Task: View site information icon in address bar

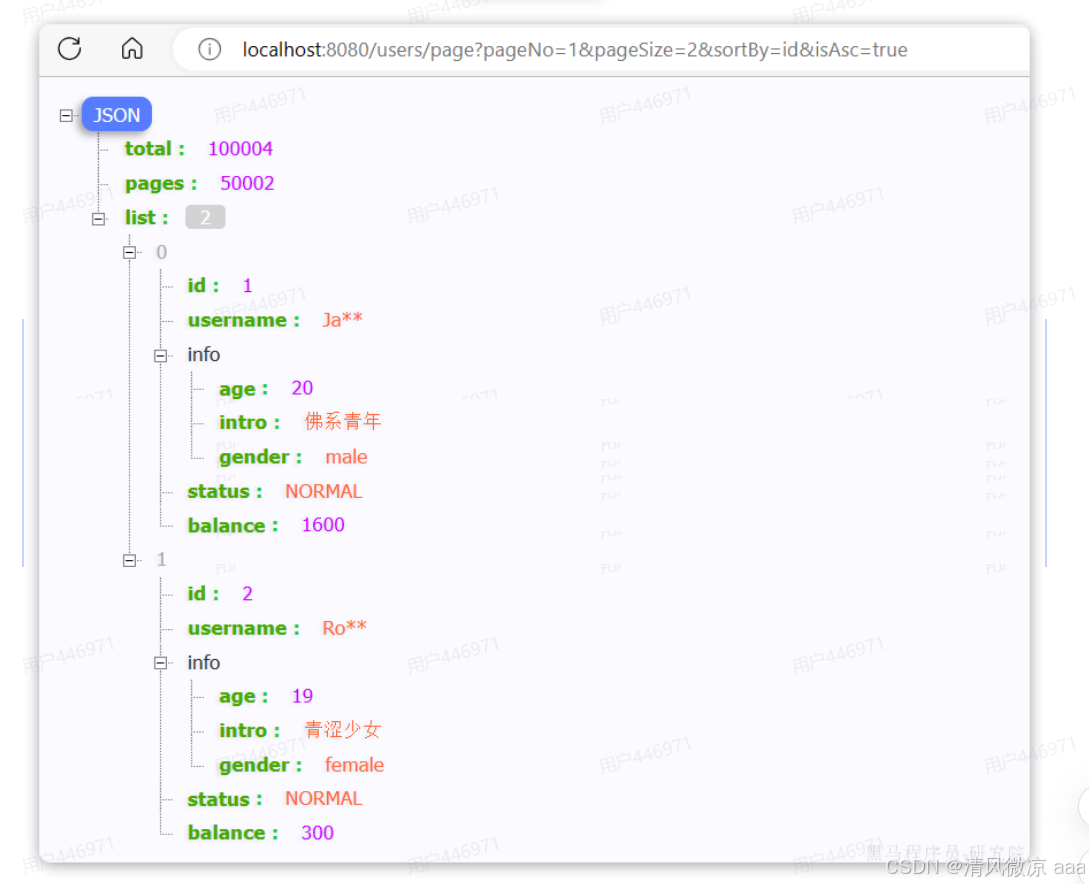Action: (209, 49)
